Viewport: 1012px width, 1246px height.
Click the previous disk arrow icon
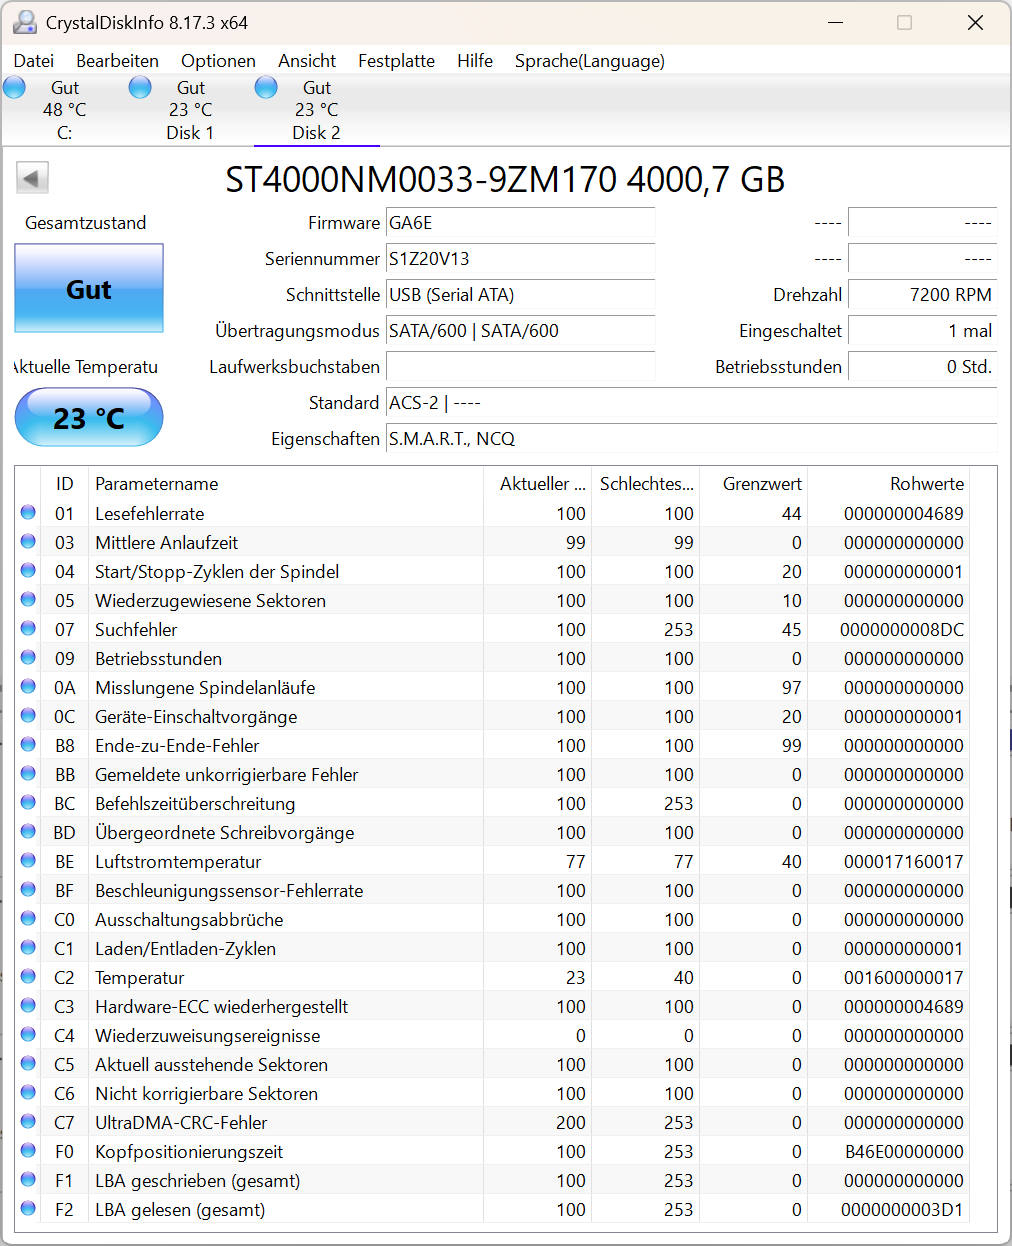pos(32,179)
